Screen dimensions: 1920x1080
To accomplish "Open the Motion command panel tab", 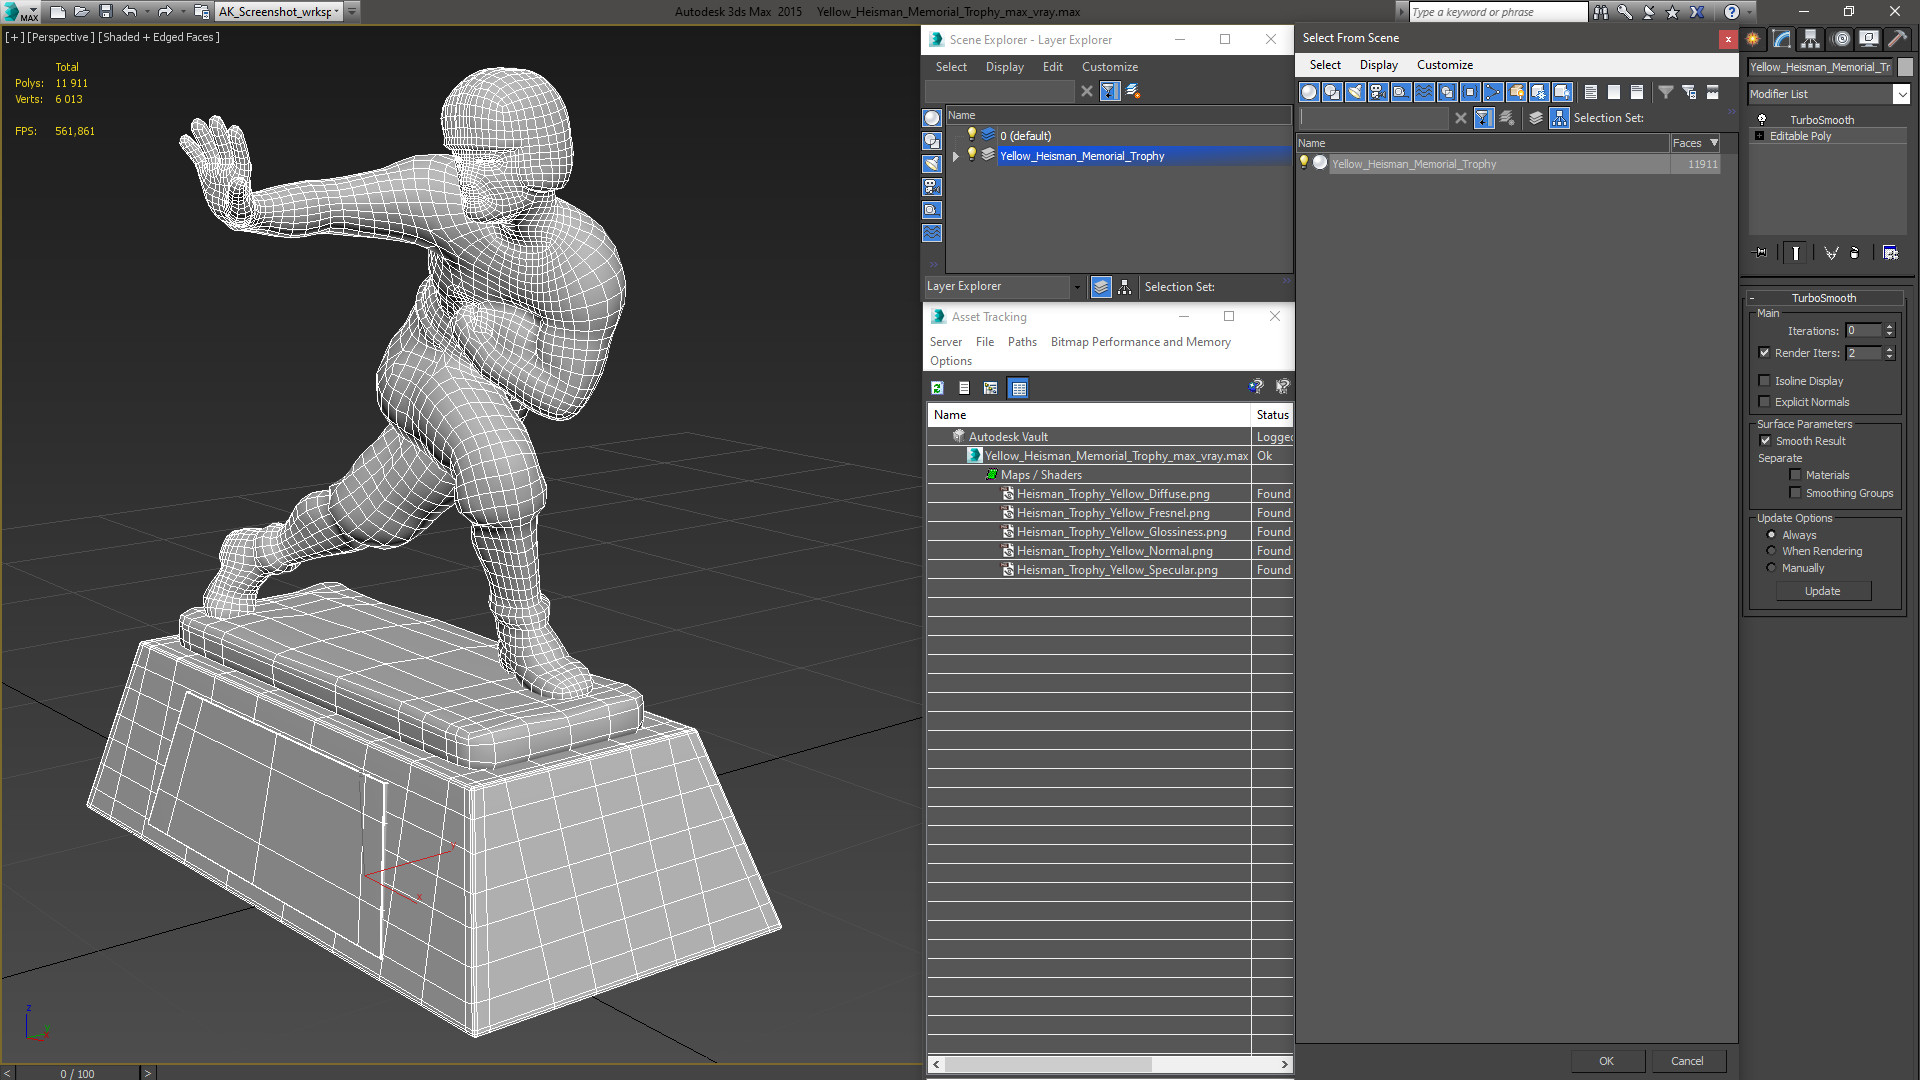I will [x=1841, y=39].
